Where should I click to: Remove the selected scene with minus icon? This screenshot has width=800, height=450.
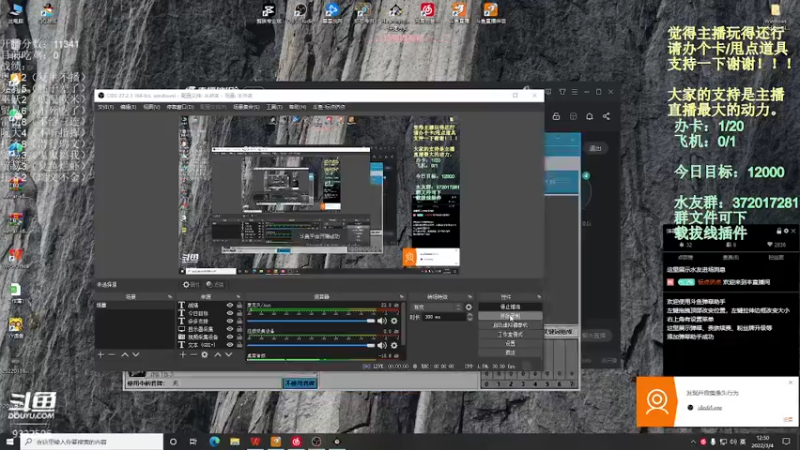click(x=112, y=355)
